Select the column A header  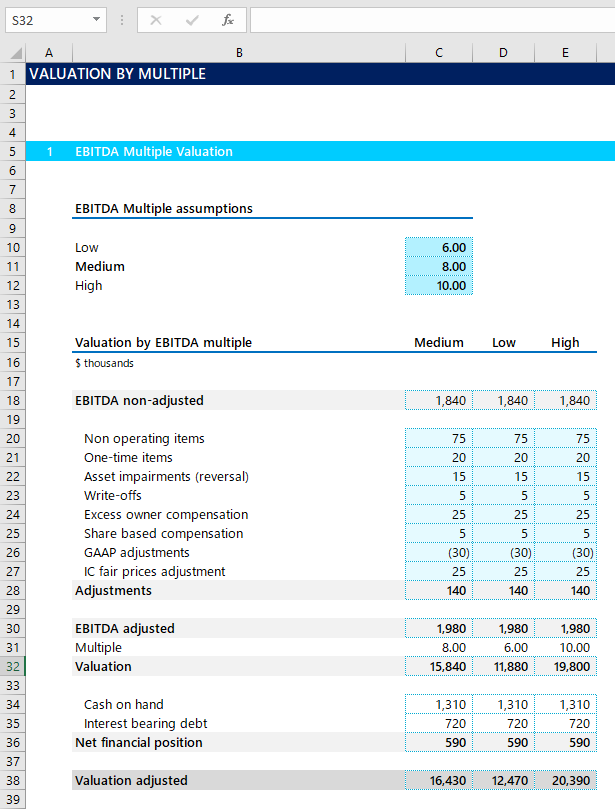coord(49,53)
